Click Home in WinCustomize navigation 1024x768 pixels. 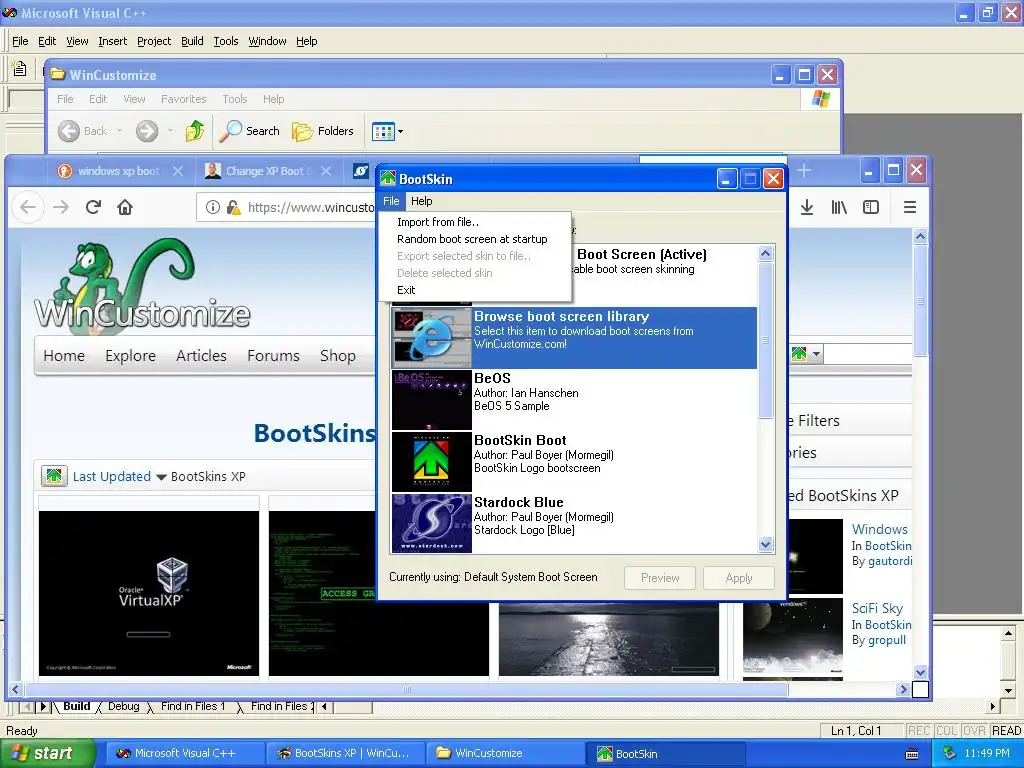click(64, 356)
